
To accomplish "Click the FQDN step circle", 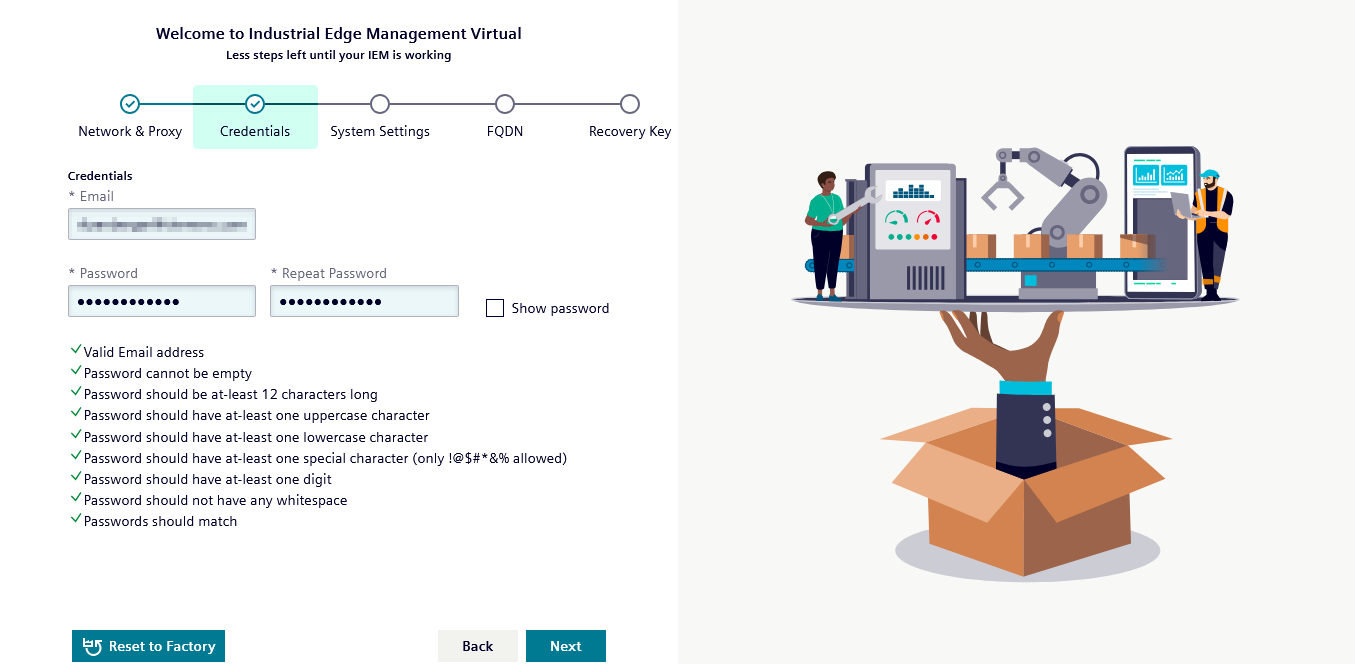I will coord(505,104).
